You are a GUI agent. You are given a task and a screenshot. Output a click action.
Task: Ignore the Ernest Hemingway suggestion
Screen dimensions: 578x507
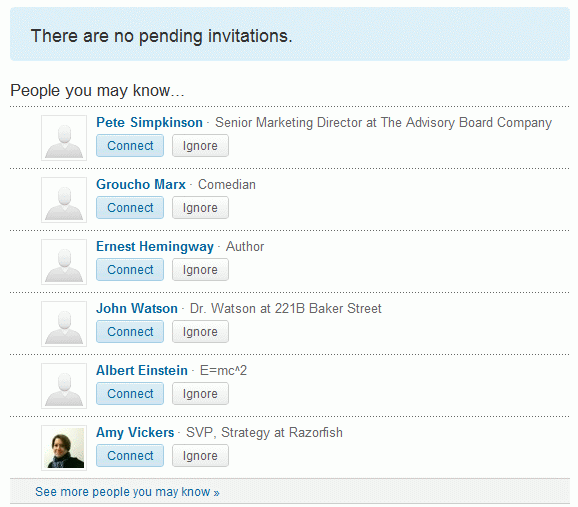(x=200, y=270)
